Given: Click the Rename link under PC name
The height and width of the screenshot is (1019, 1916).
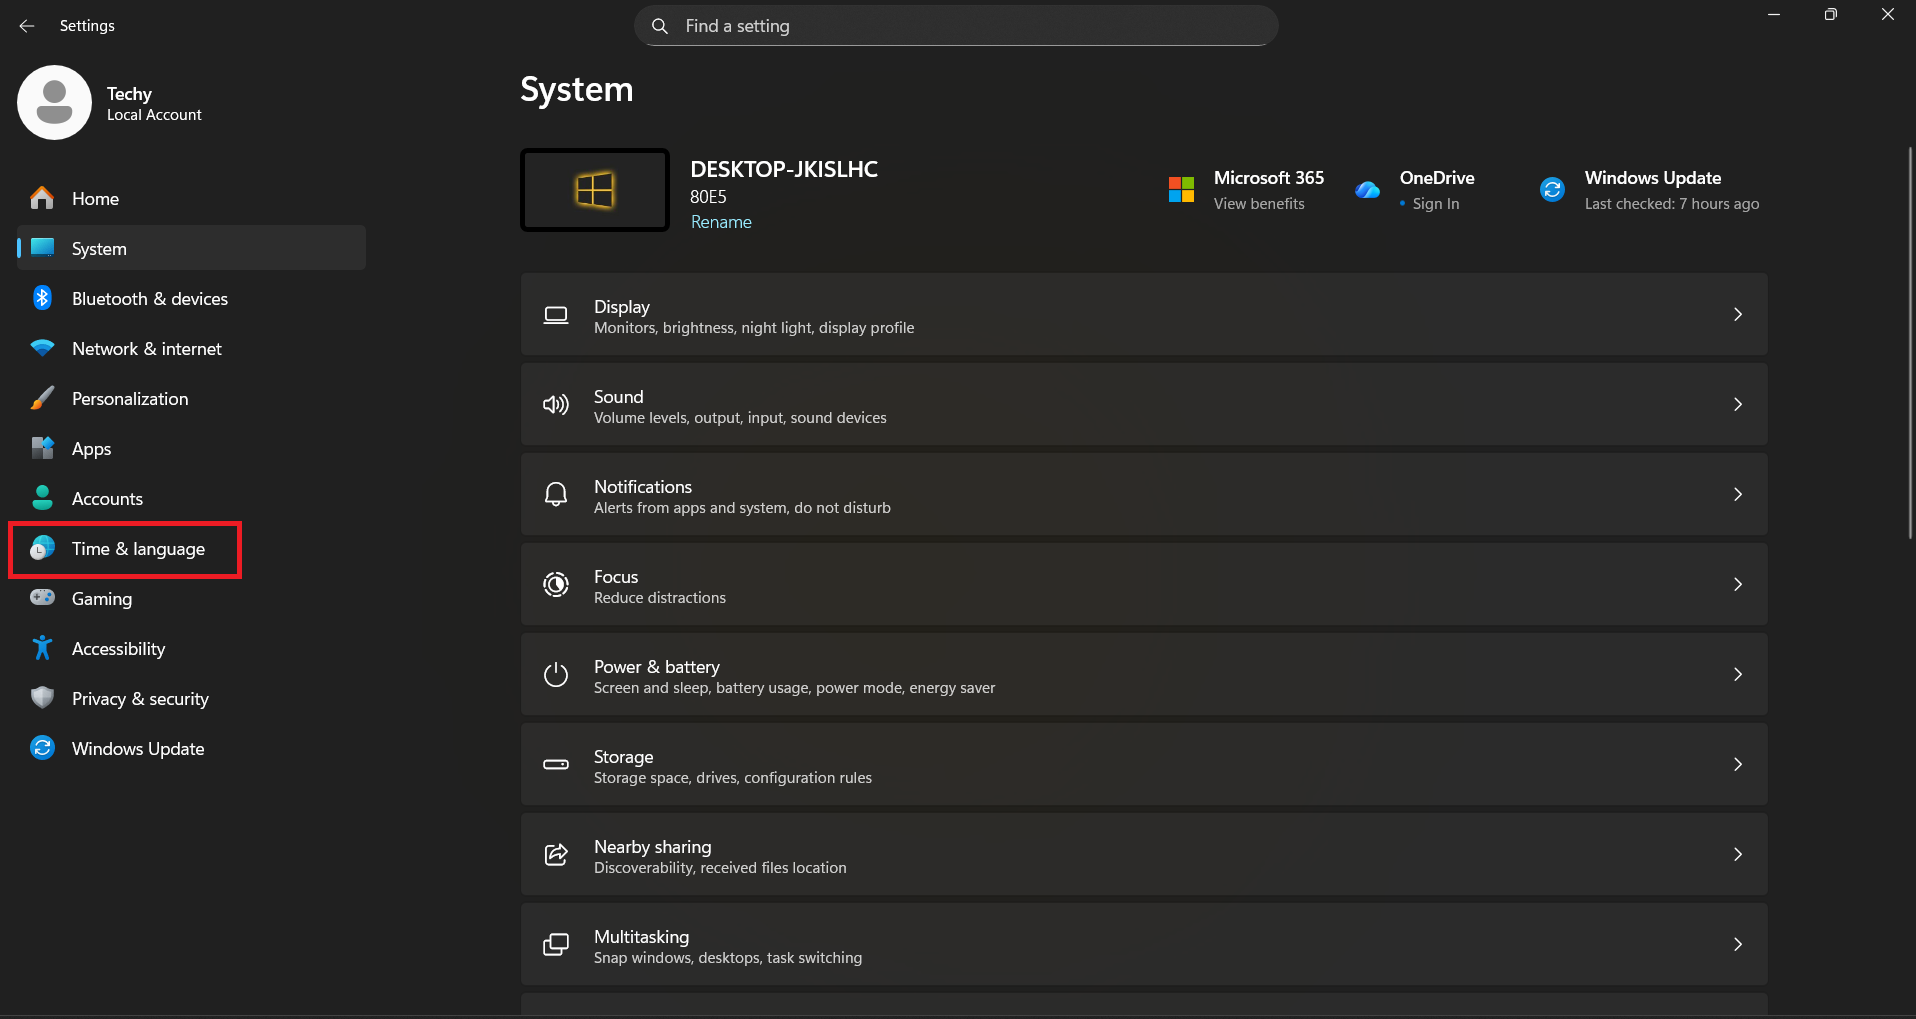Looking at the screenshot, I should click(721, 222).
